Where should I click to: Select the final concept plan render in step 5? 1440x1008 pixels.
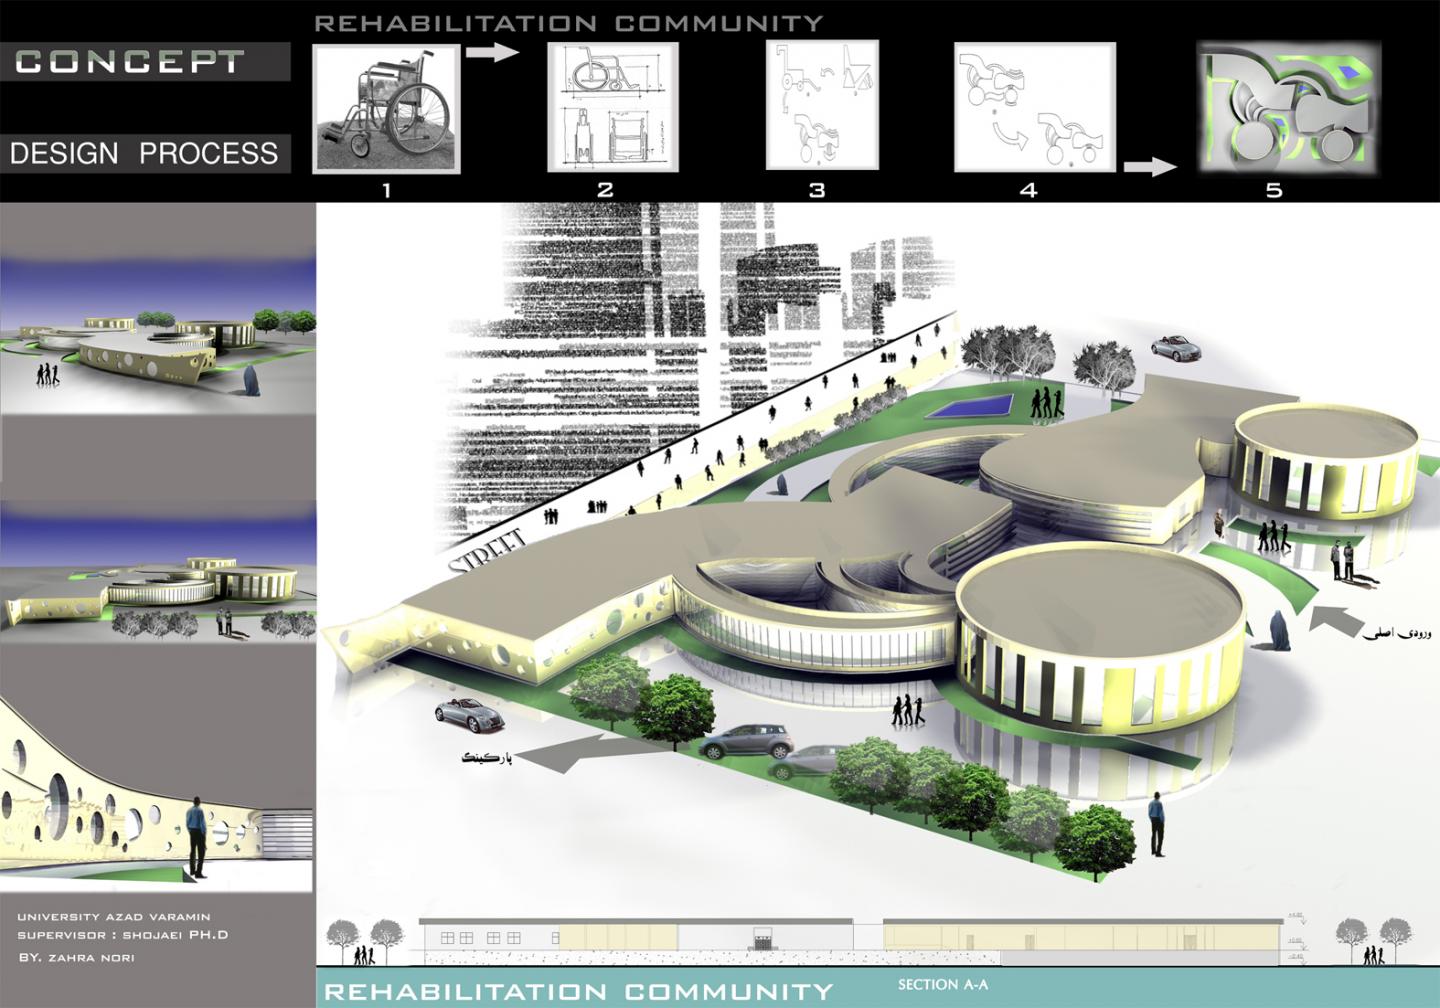(1289, 108)
